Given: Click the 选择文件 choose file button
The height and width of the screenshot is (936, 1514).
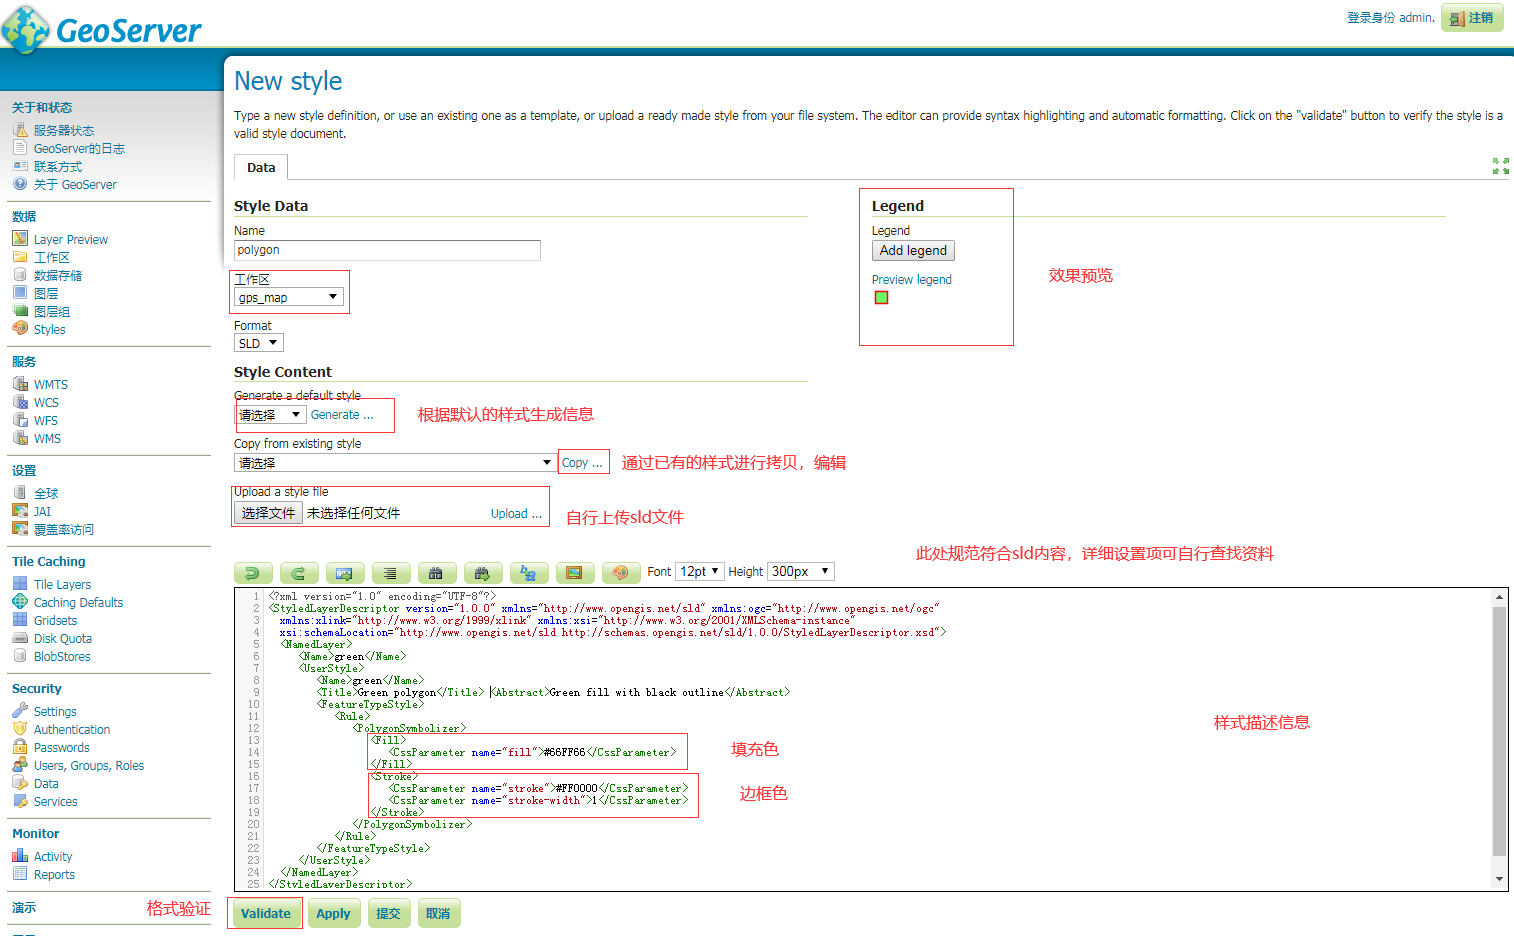Looking at the screenshot, I should click(268, 513).
